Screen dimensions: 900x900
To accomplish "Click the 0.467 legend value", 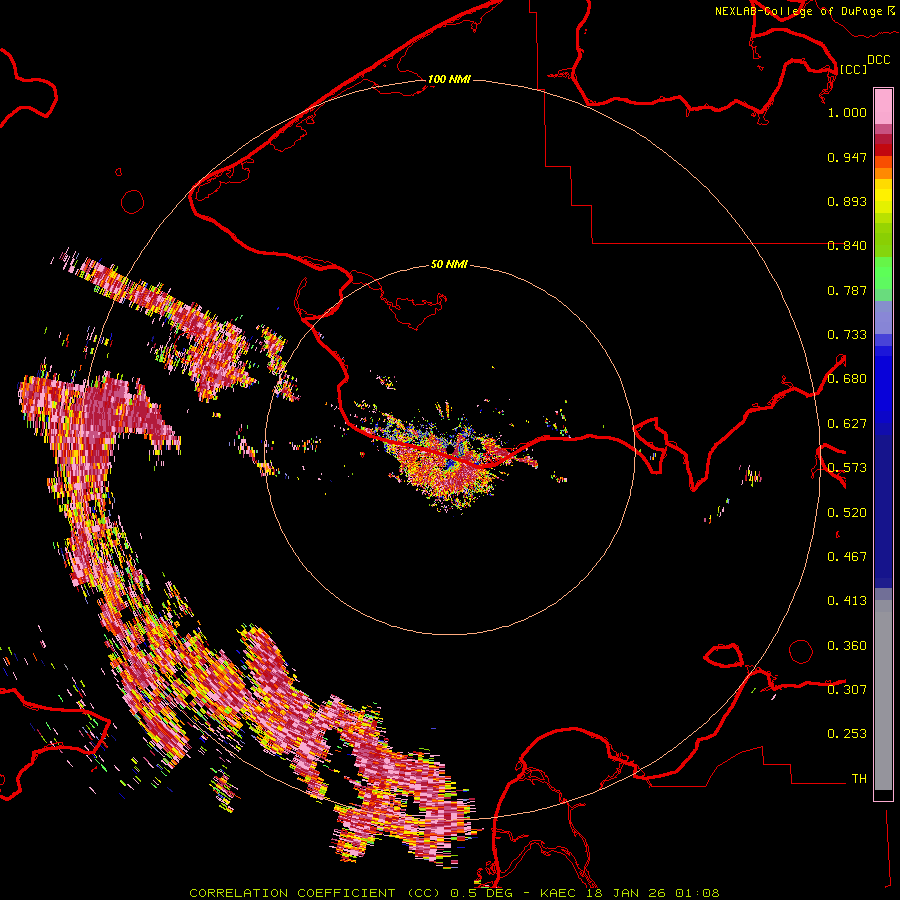I will pos(847,557).
